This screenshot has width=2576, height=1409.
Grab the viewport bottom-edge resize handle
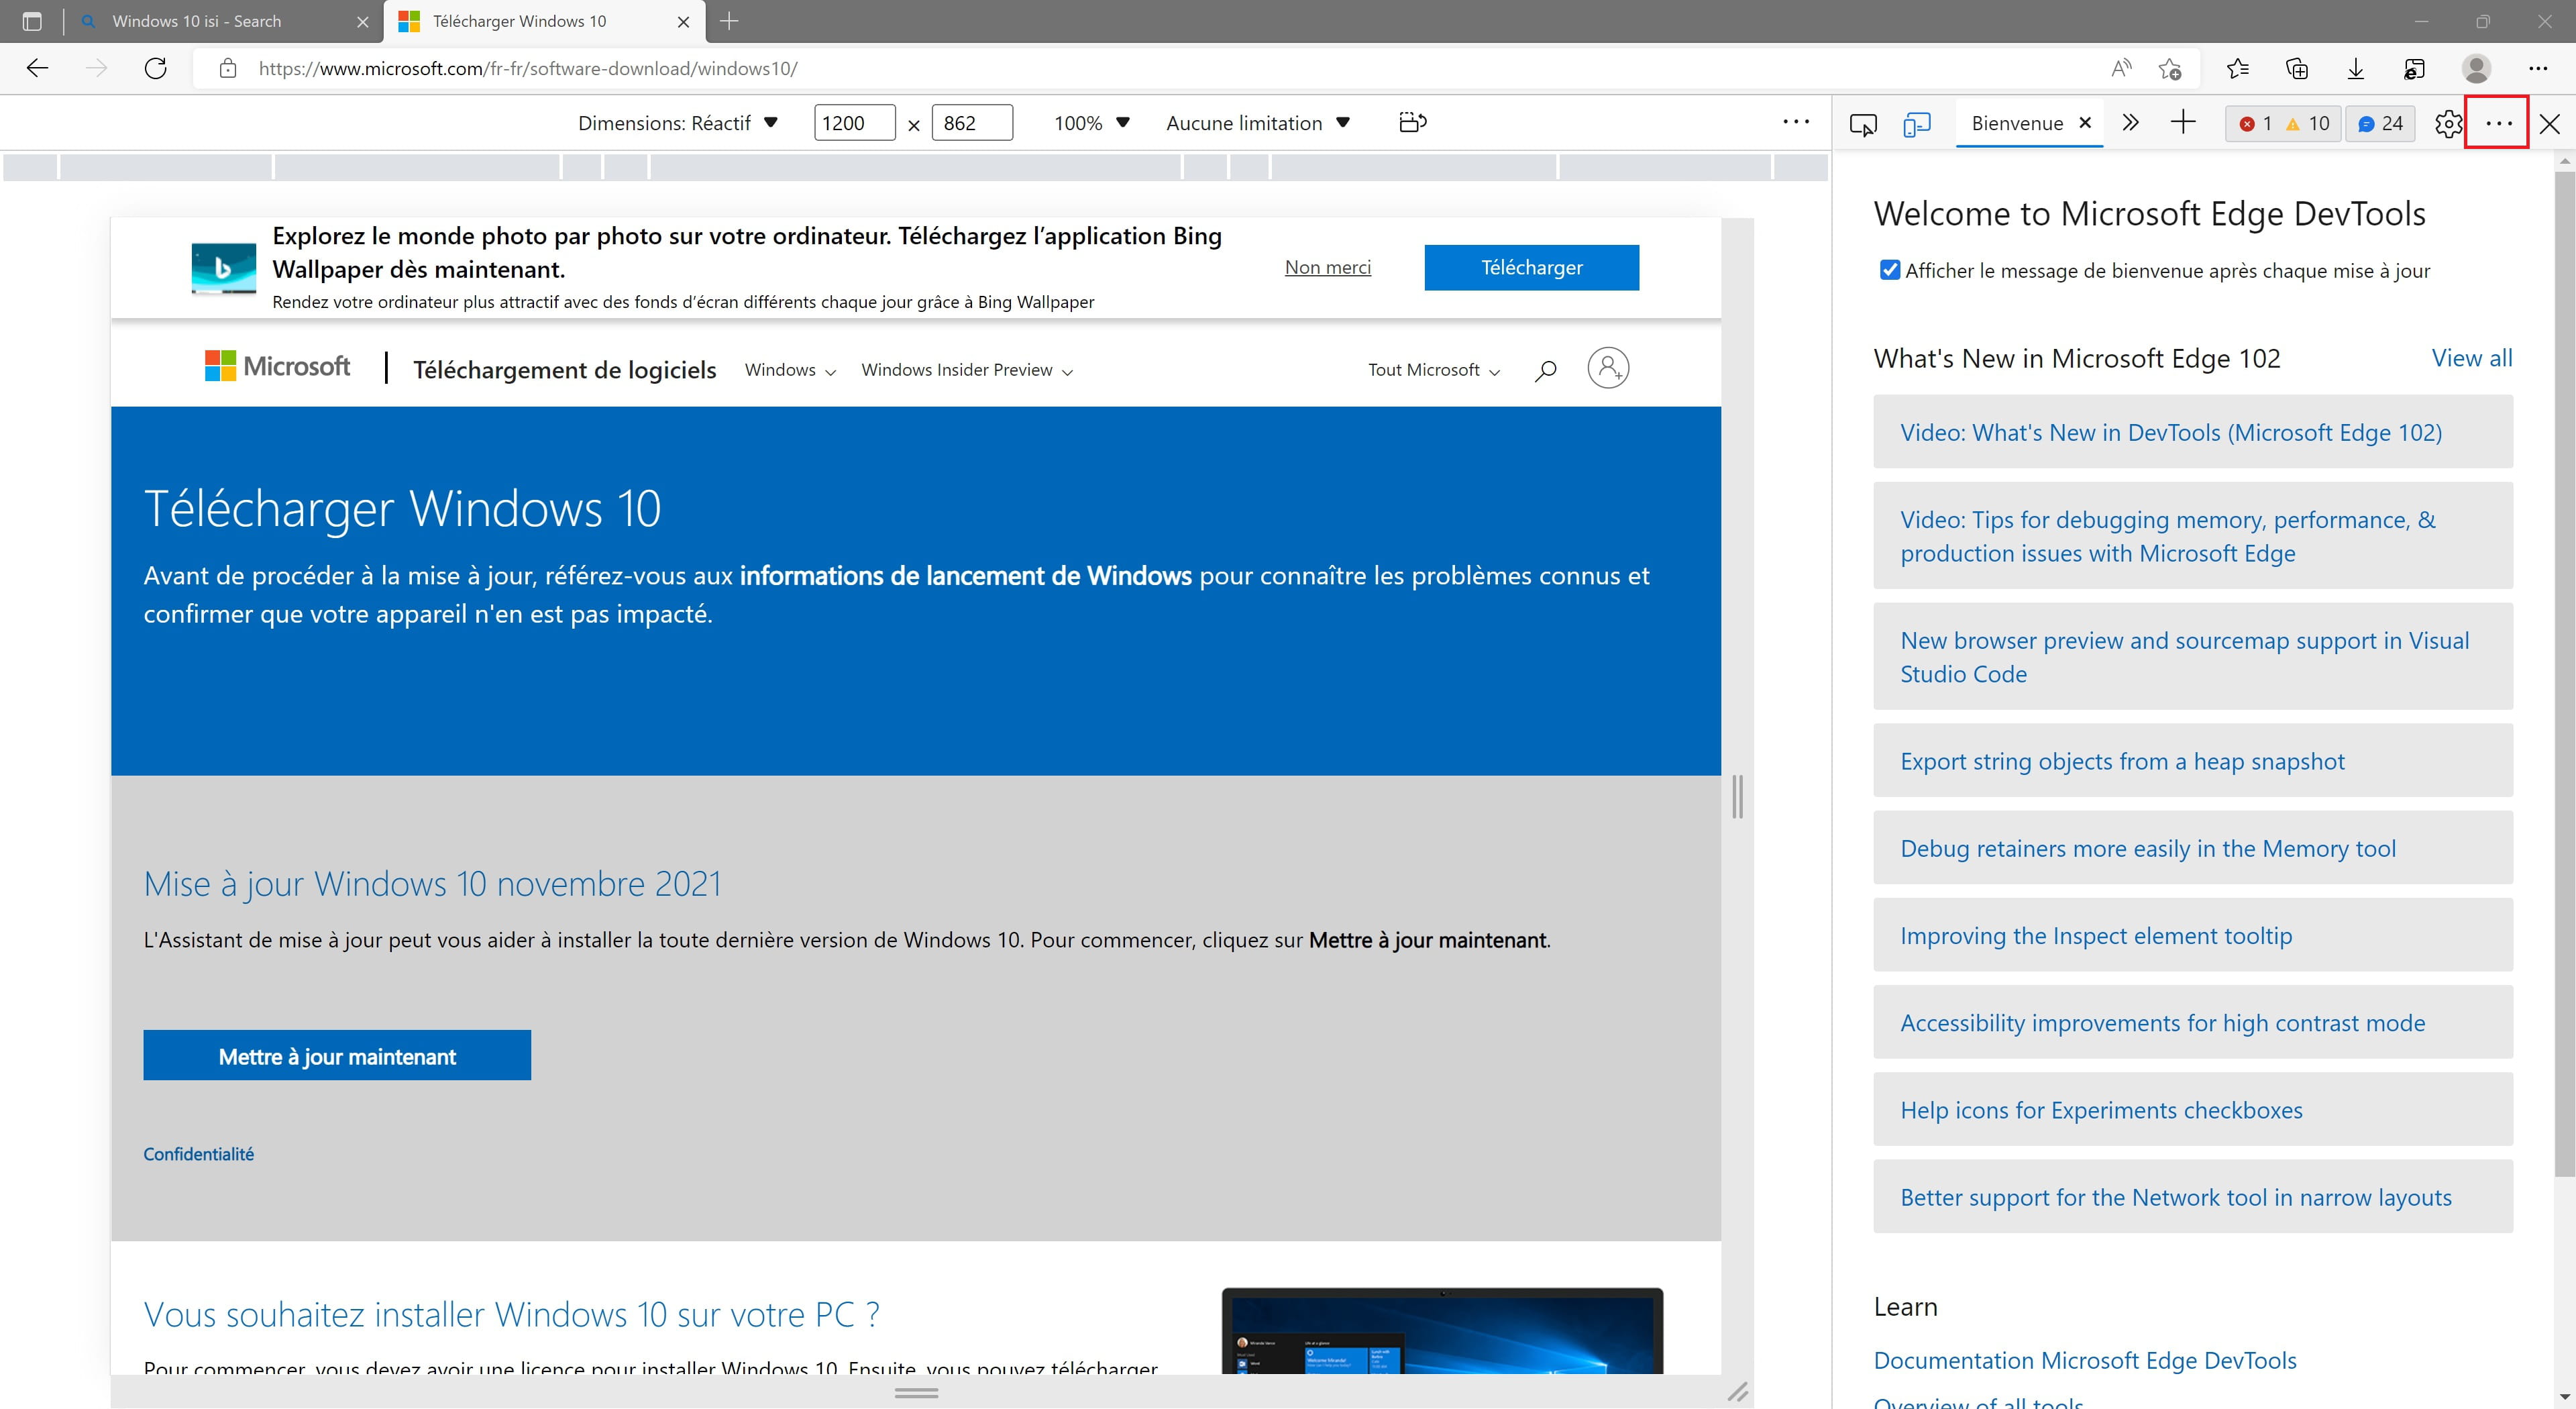[x=916, y=1392]
